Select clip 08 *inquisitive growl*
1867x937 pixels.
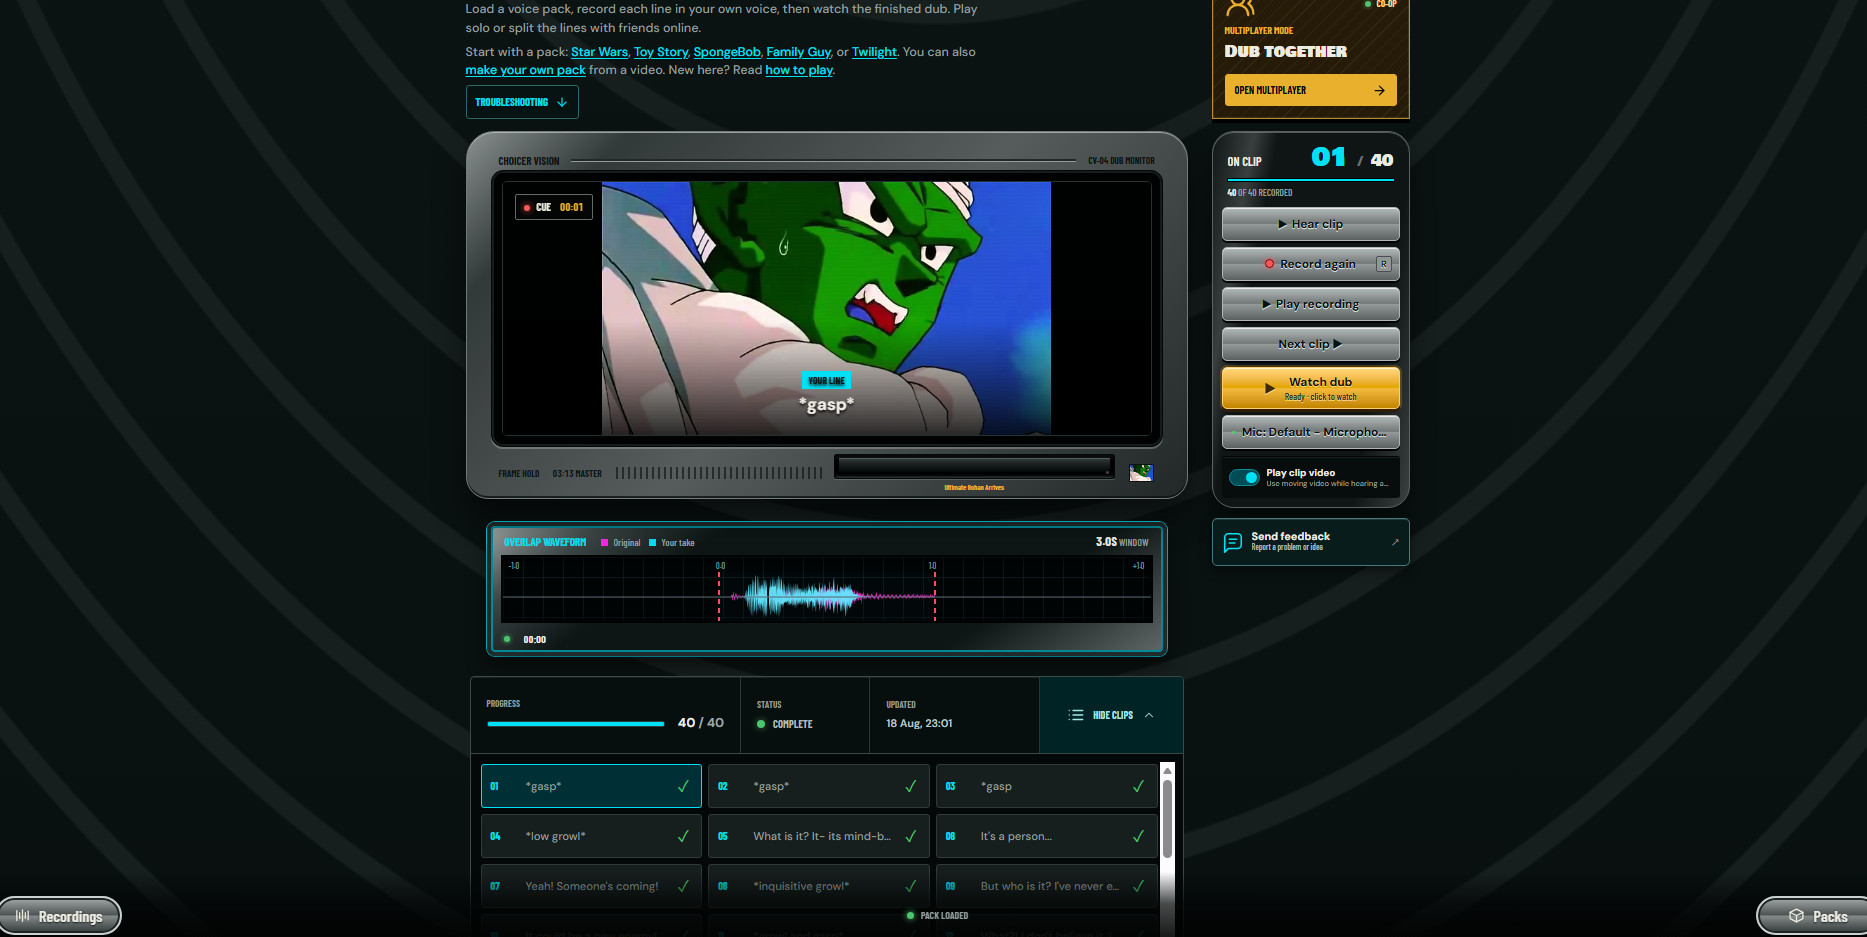(x=818, y=886)
